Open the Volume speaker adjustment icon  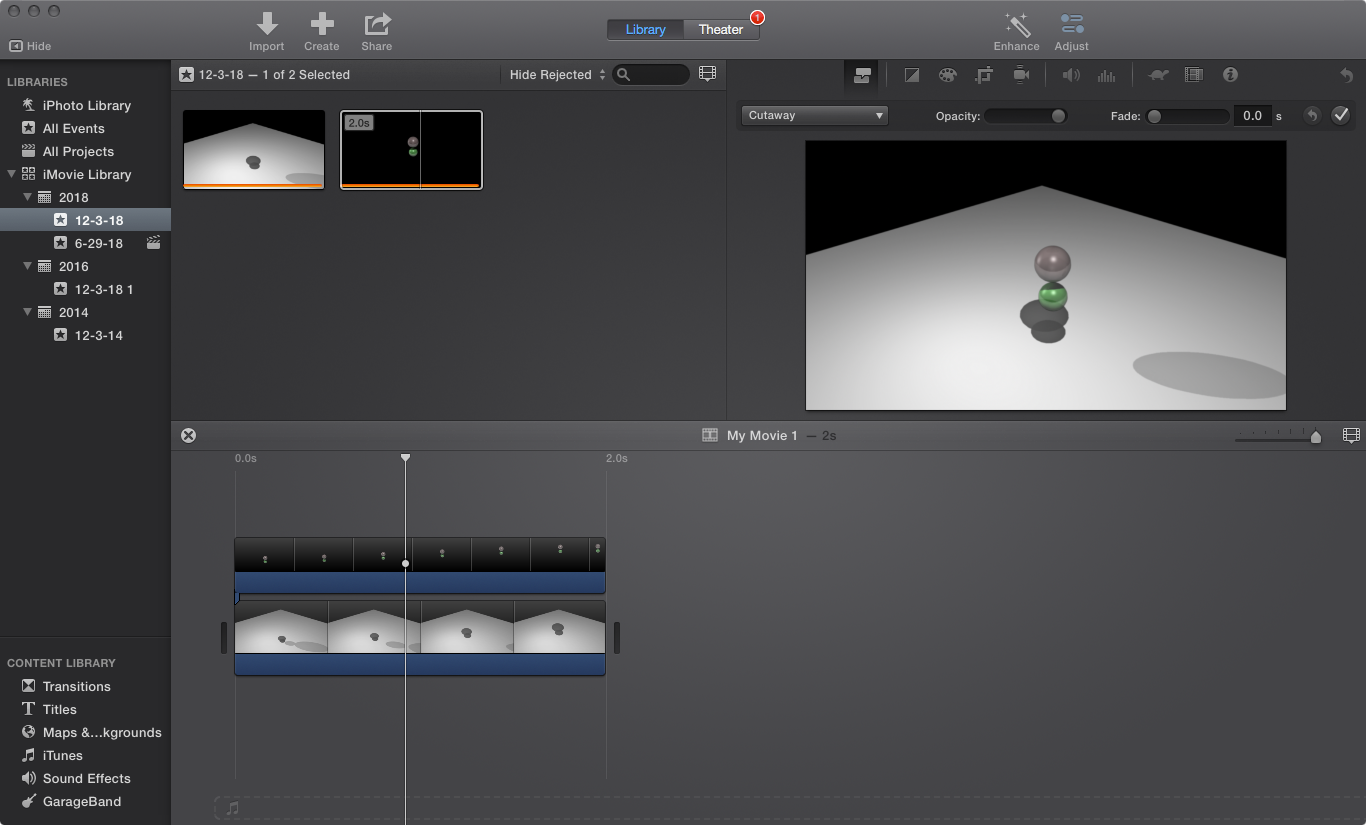1072,74
